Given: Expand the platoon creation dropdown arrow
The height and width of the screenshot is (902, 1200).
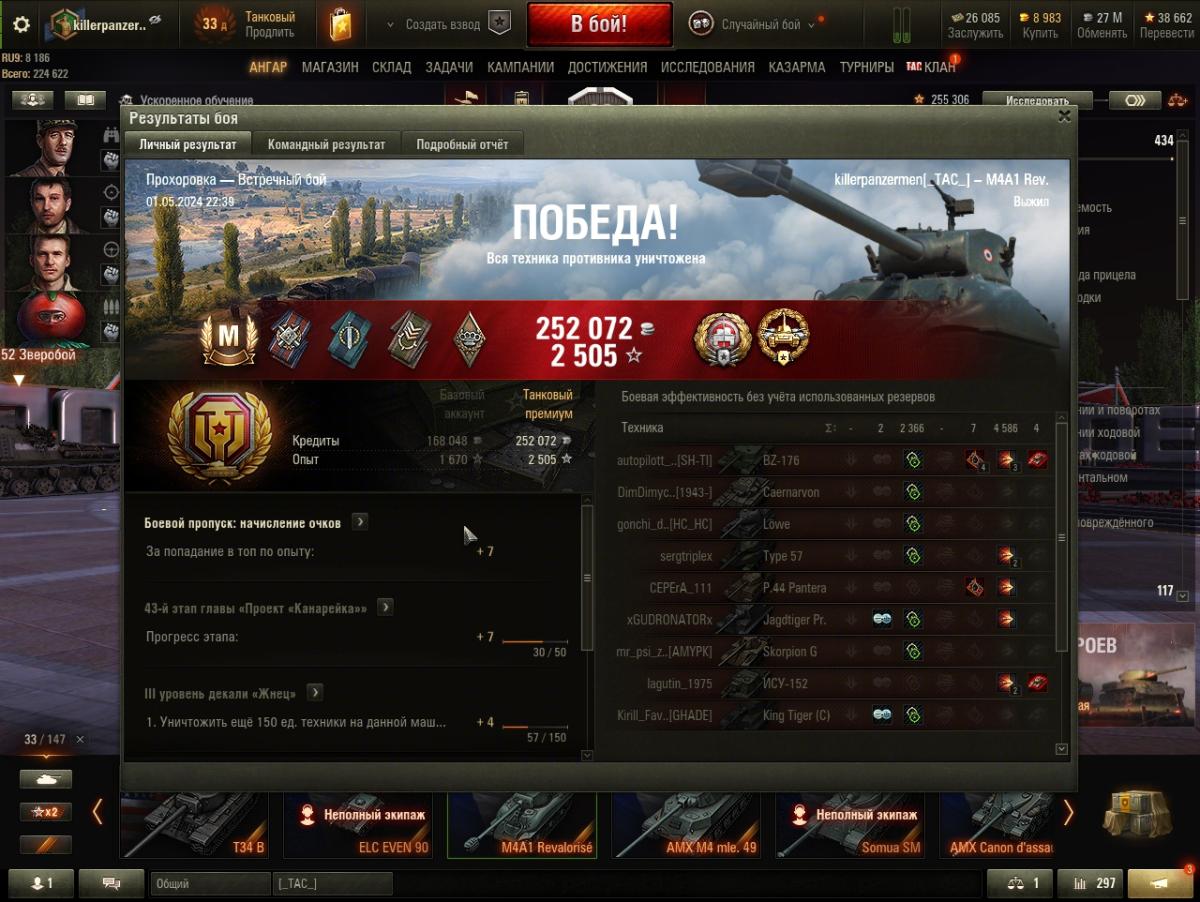Looking at the screenshot, I should (390, 25).
